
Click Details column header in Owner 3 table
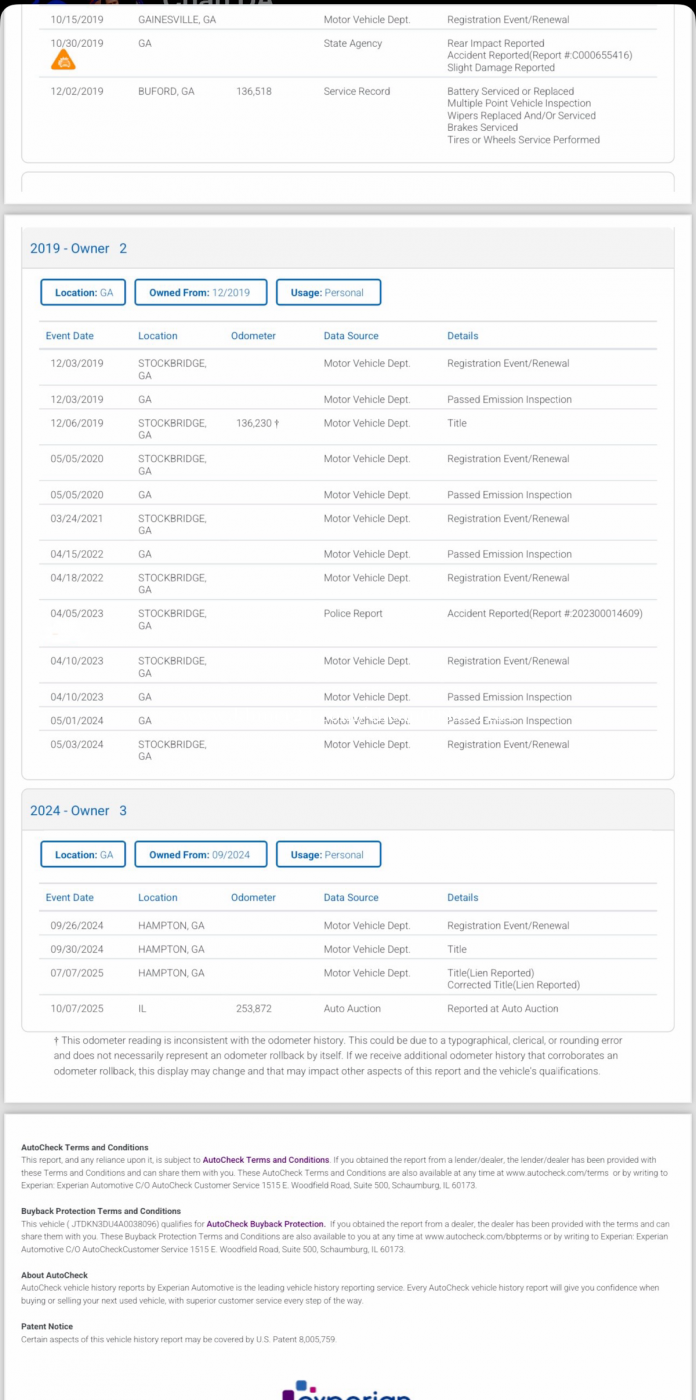[x=462, y=898]
